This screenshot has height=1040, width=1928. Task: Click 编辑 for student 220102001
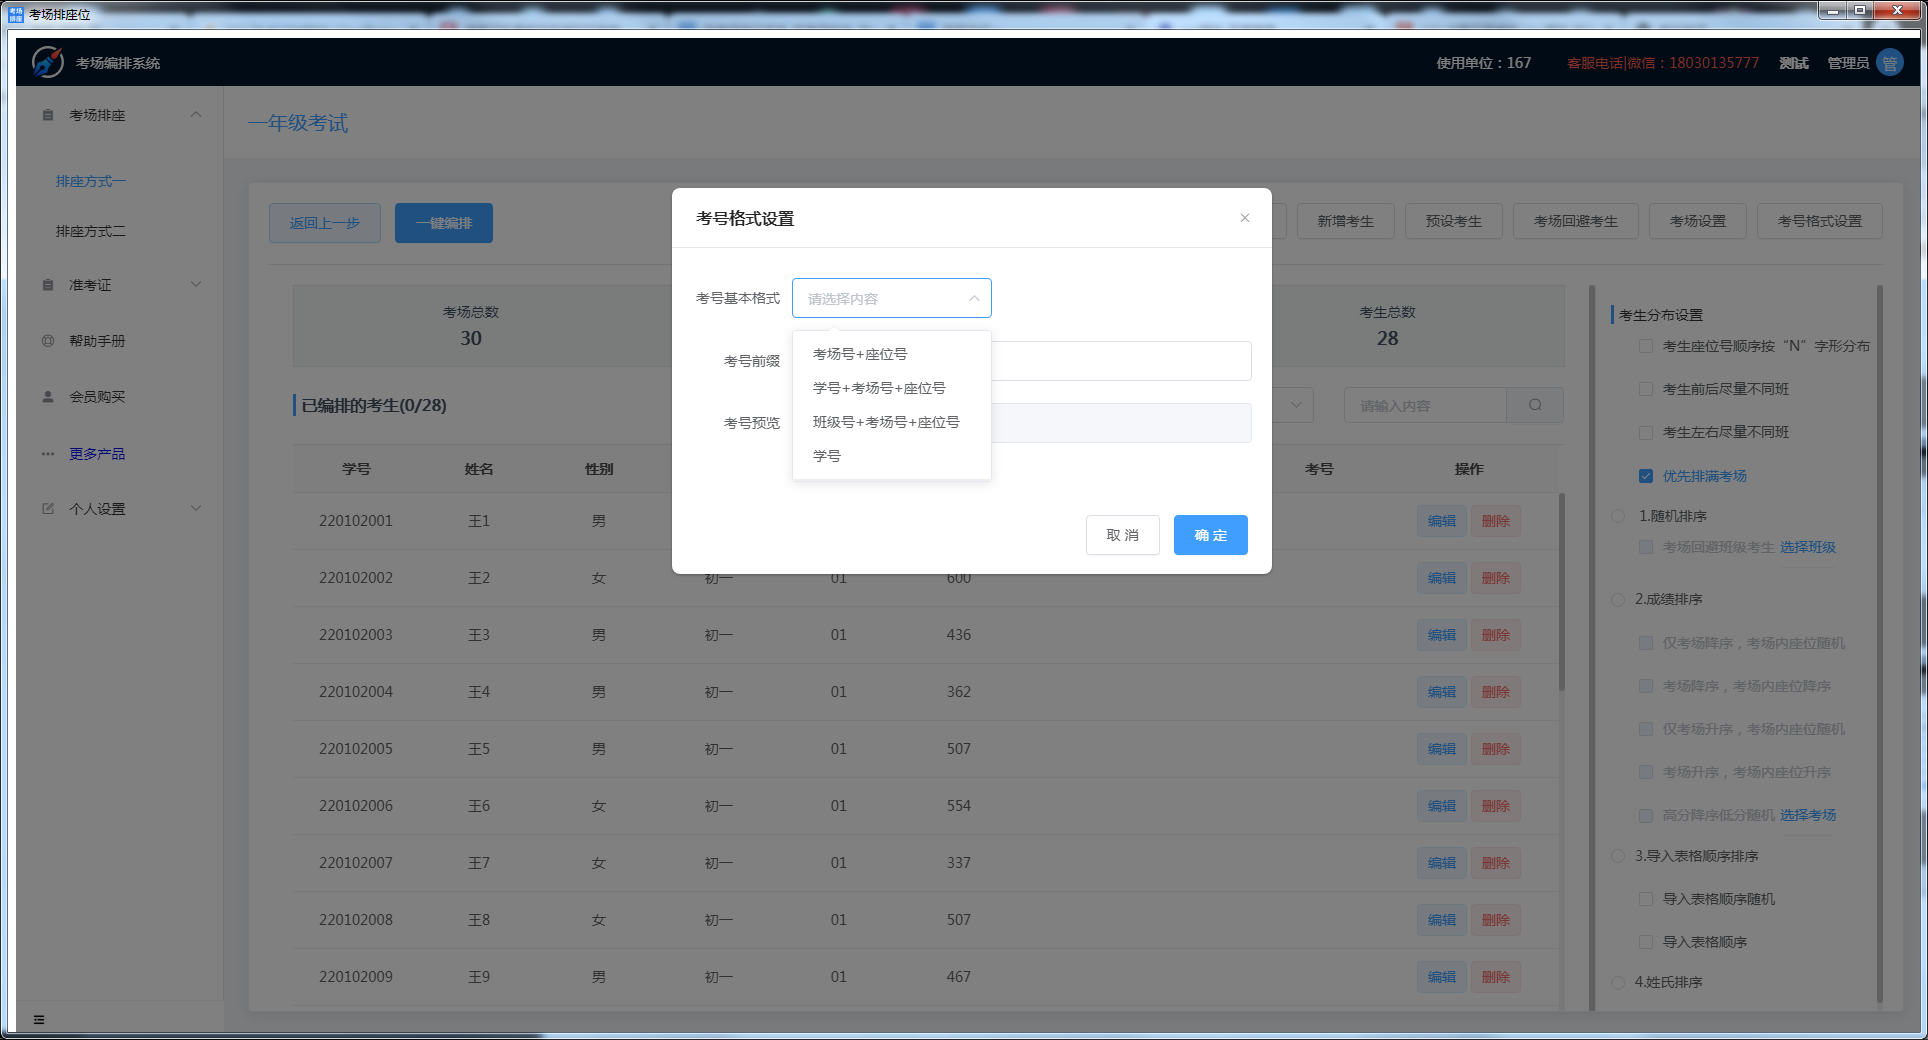point(1442,521)
